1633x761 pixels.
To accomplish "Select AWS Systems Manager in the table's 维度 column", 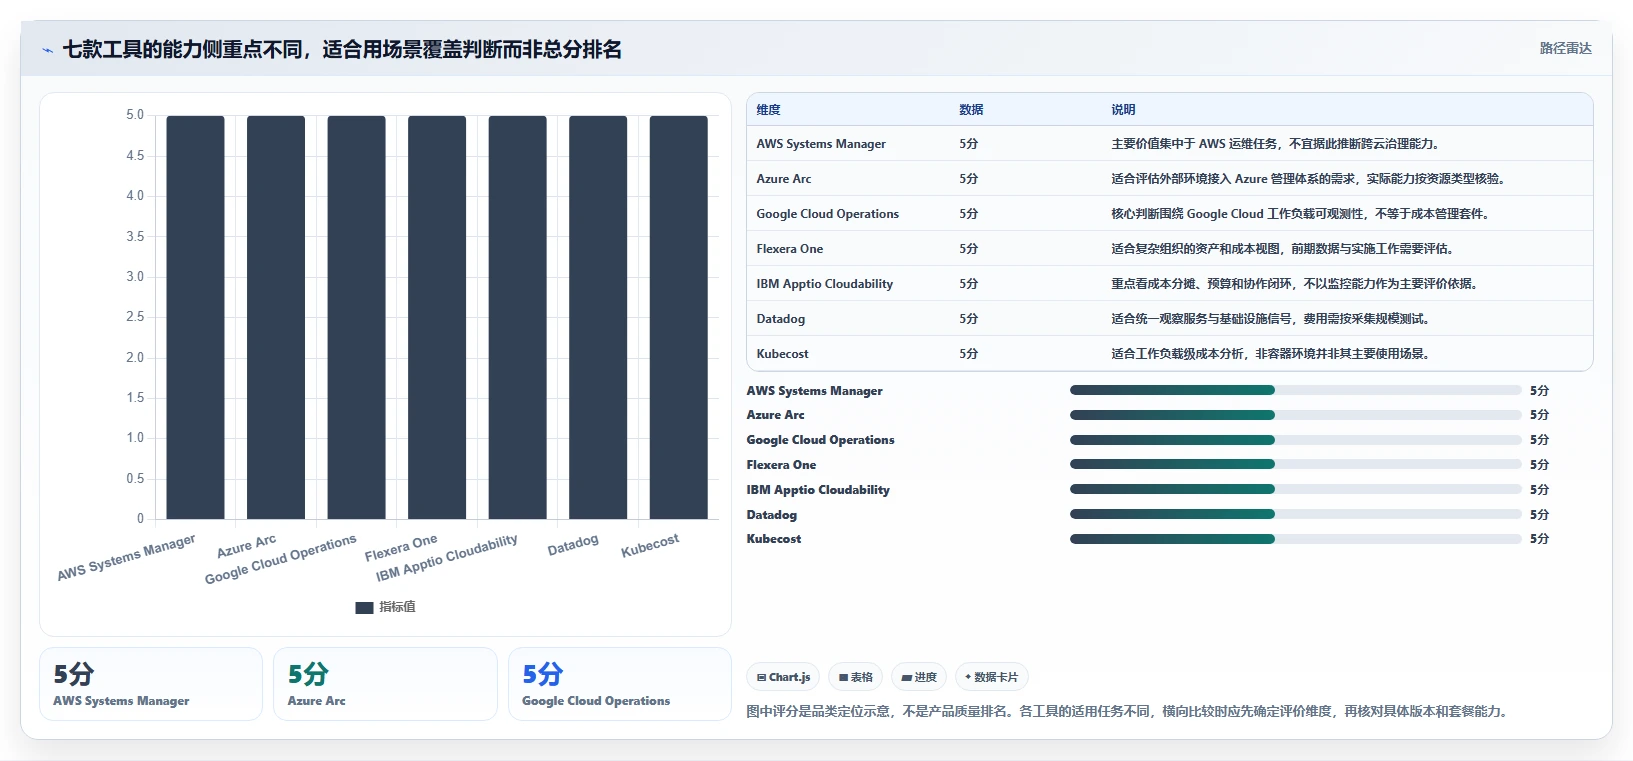I will pyautogui.click(x=821, y=144).
